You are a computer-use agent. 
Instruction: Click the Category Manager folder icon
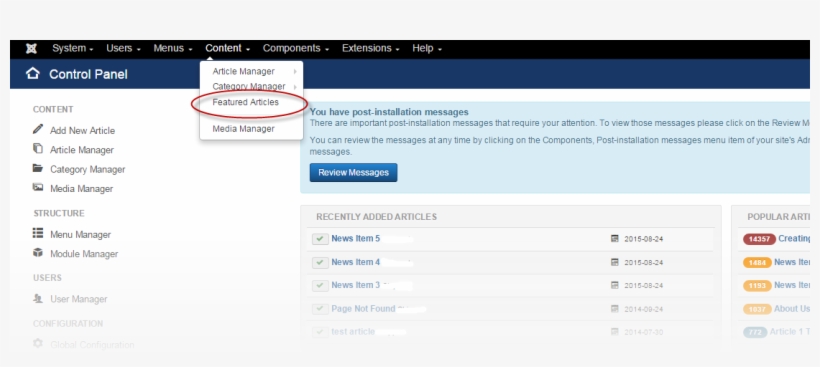coord(38,168)
